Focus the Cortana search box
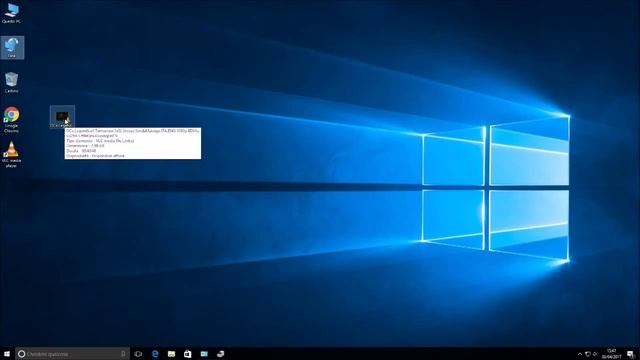Viewport: 640px width, 360px height. (72, 354)
